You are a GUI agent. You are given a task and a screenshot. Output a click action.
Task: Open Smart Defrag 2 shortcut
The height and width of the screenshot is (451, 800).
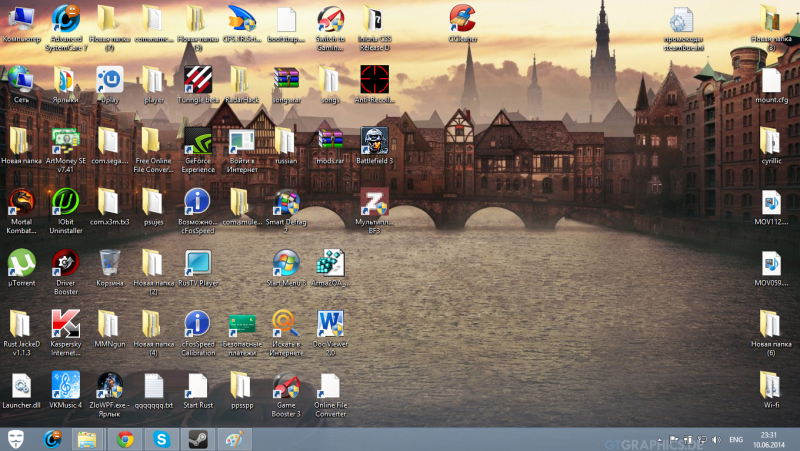(x=286, y=202)
